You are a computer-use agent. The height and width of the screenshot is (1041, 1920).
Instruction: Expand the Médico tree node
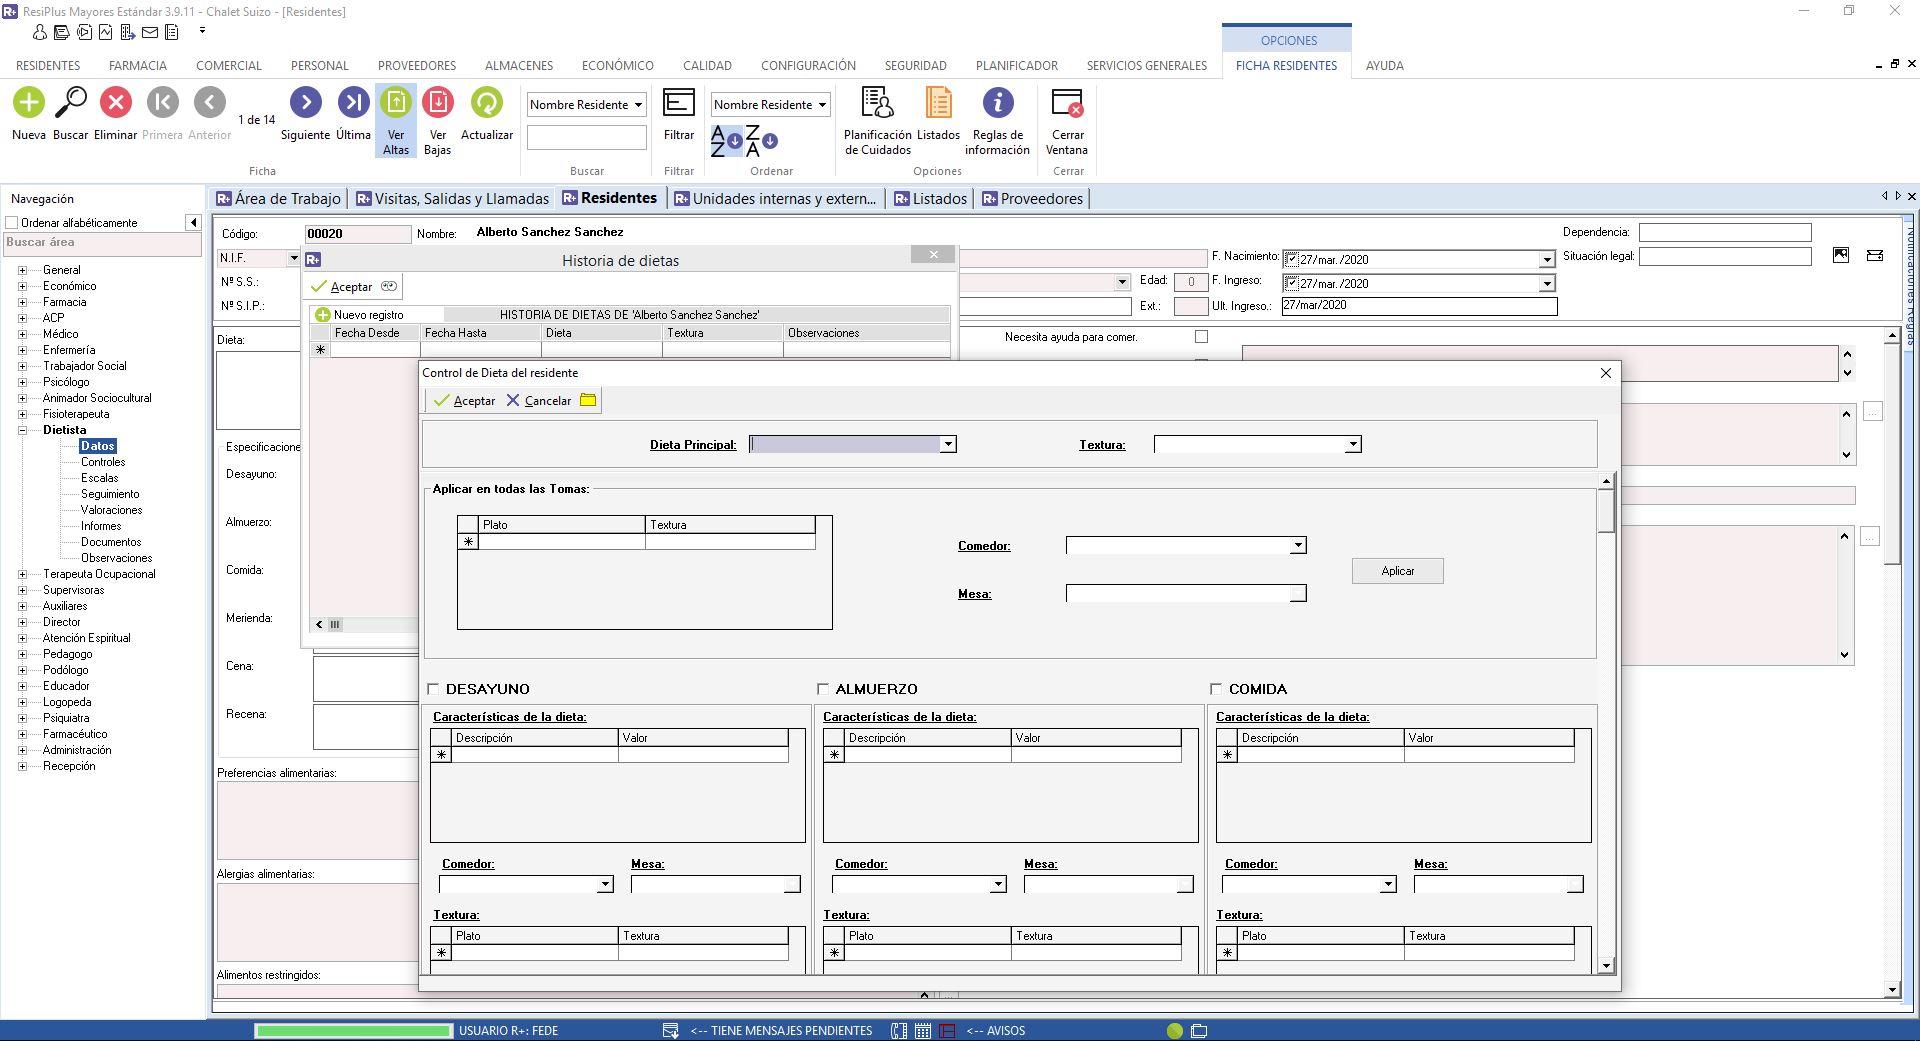tap(23, 334)
